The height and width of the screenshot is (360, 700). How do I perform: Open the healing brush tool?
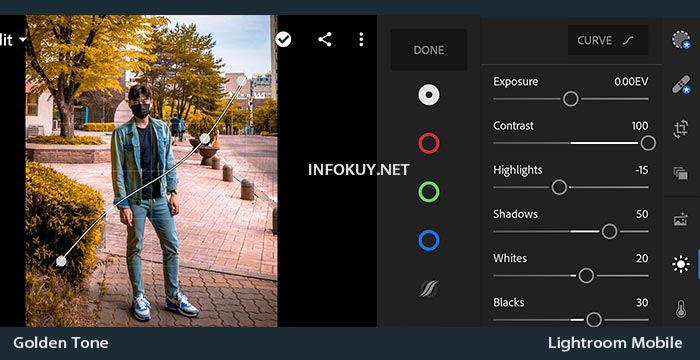tap(681, 84)
